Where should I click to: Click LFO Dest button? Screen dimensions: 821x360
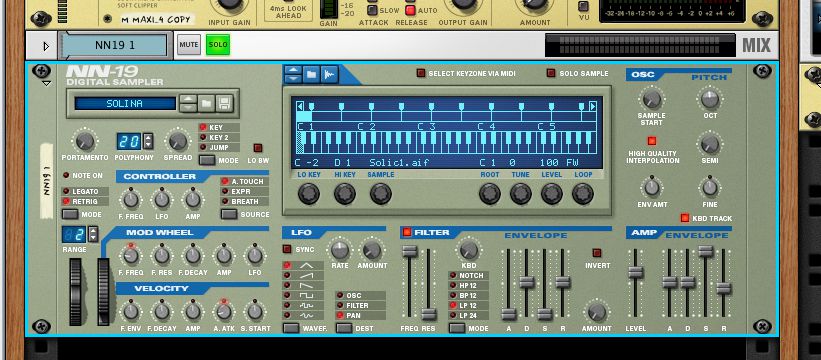(x=344, y=328)
